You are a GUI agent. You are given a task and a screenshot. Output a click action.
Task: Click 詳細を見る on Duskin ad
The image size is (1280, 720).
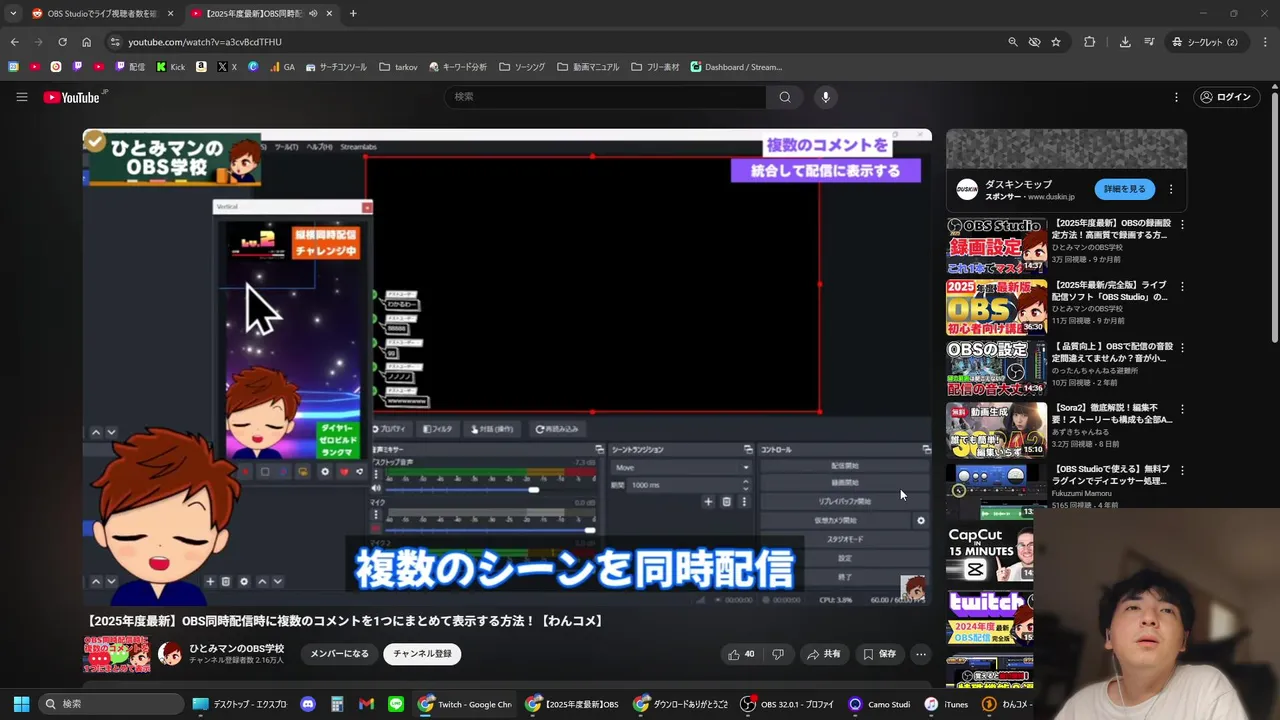(x=1125, y=189)
